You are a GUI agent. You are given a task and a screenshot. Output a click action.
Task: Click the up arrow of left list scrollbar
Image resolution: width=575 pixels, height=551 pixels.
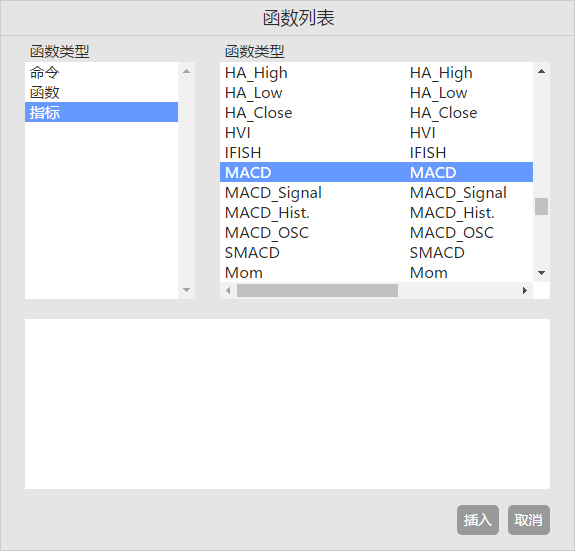click(186, 71)
